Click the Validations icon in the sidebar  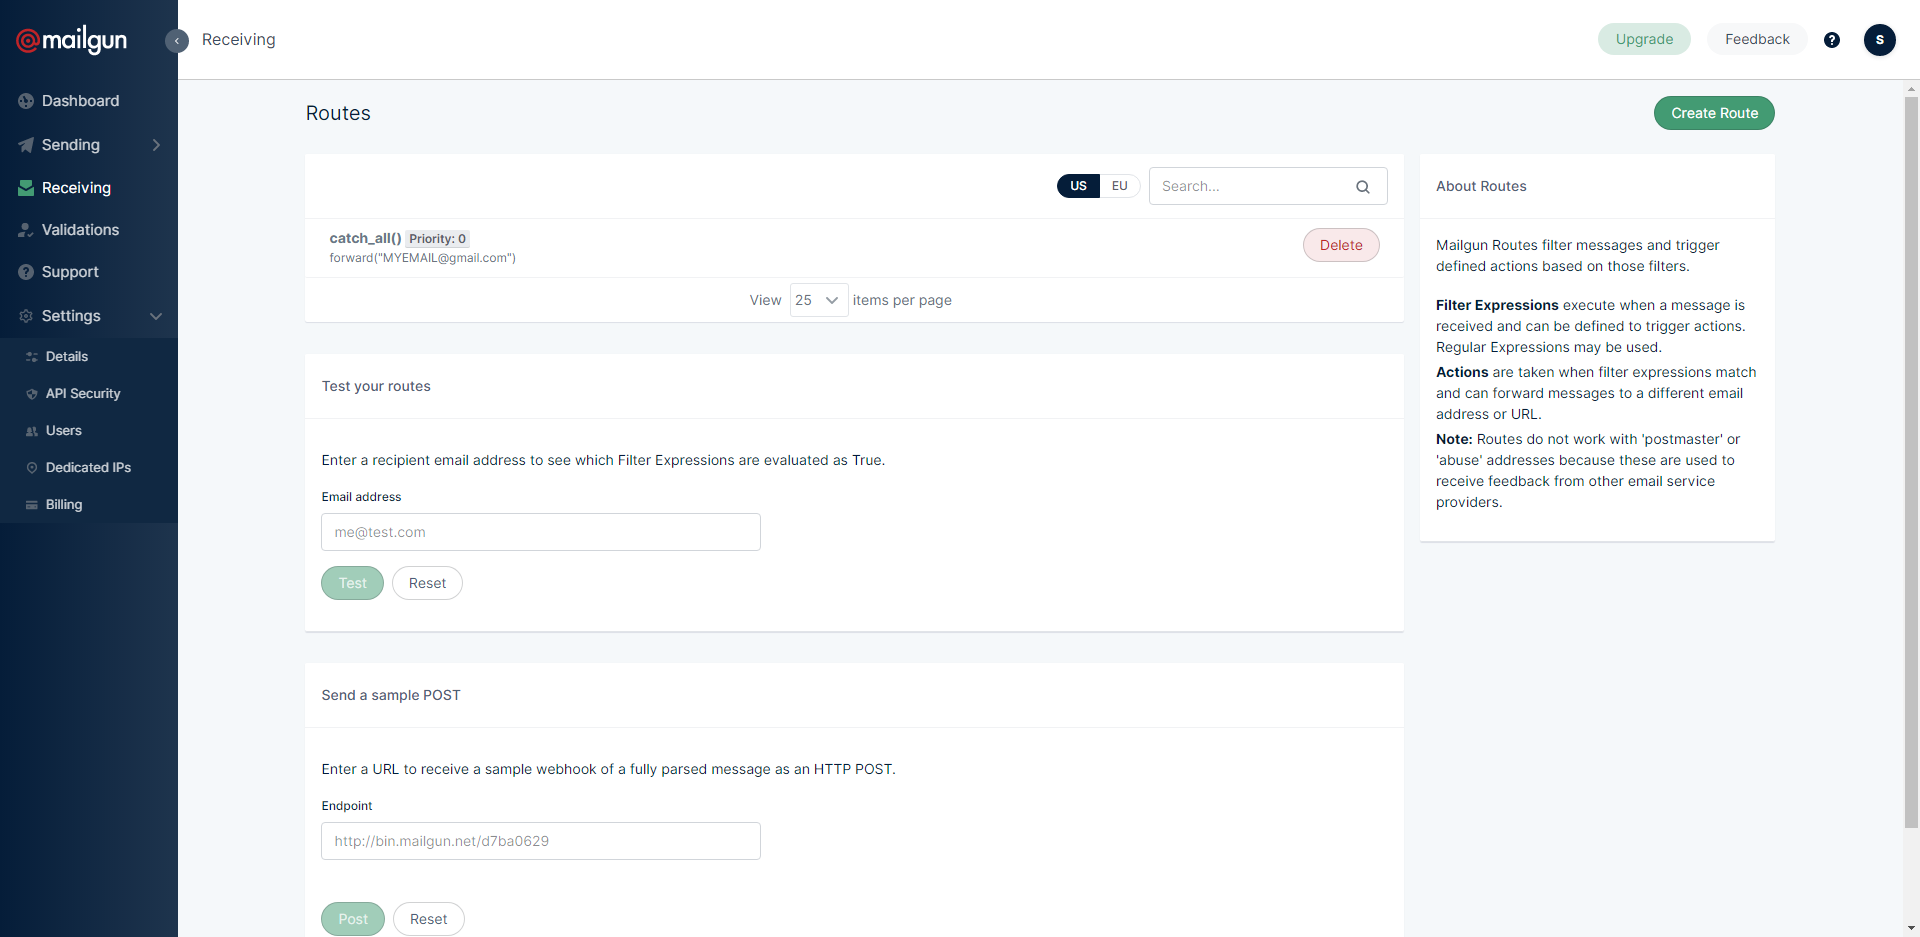(x=26, y=230)
